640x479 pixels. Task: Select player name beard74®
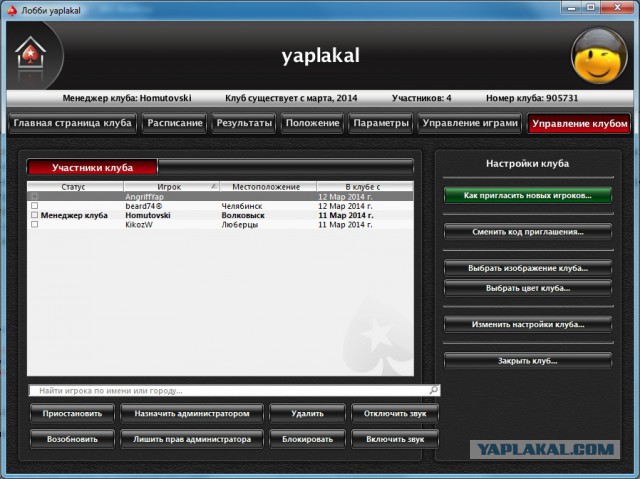point(143,206)
